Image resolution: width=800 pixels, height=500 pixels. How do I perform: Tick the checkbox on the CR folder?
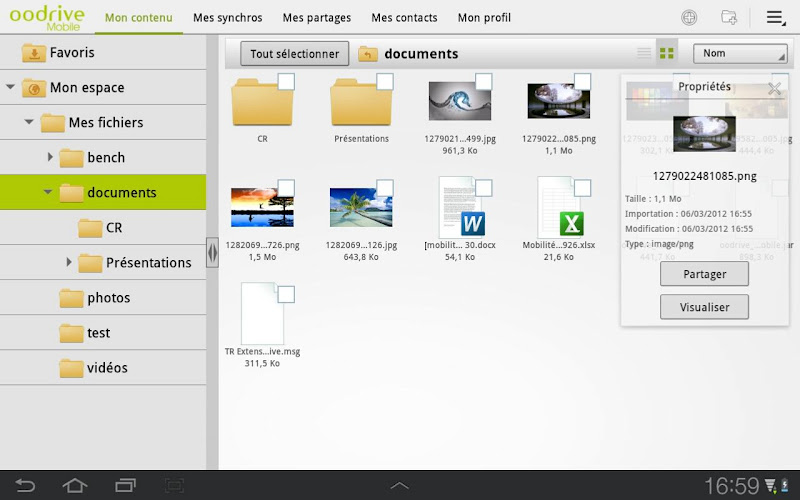coord(286,82)
